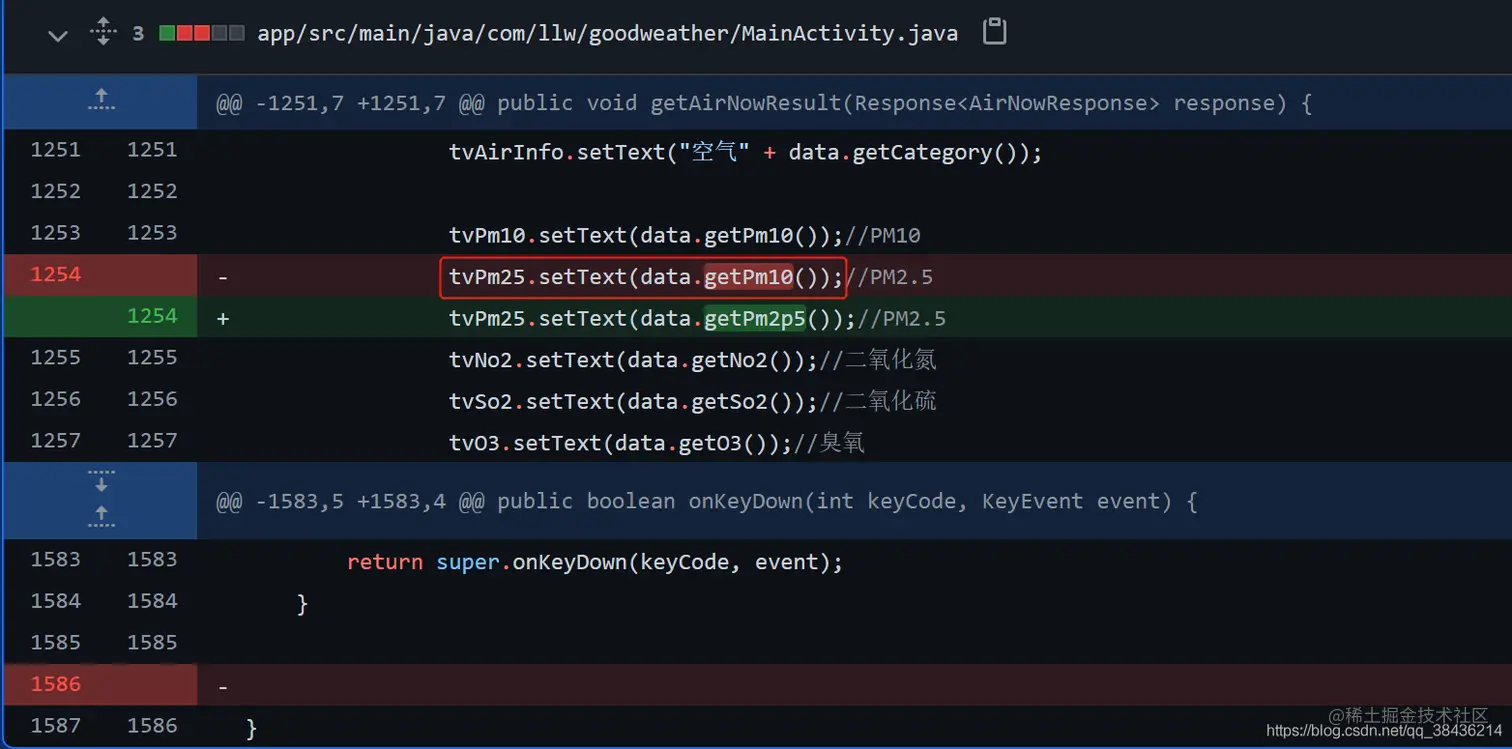The width and height of the screenshot is (1512, 749).
Task: Copy the MainActivity.java file path
Action: [x=994, y=32]
